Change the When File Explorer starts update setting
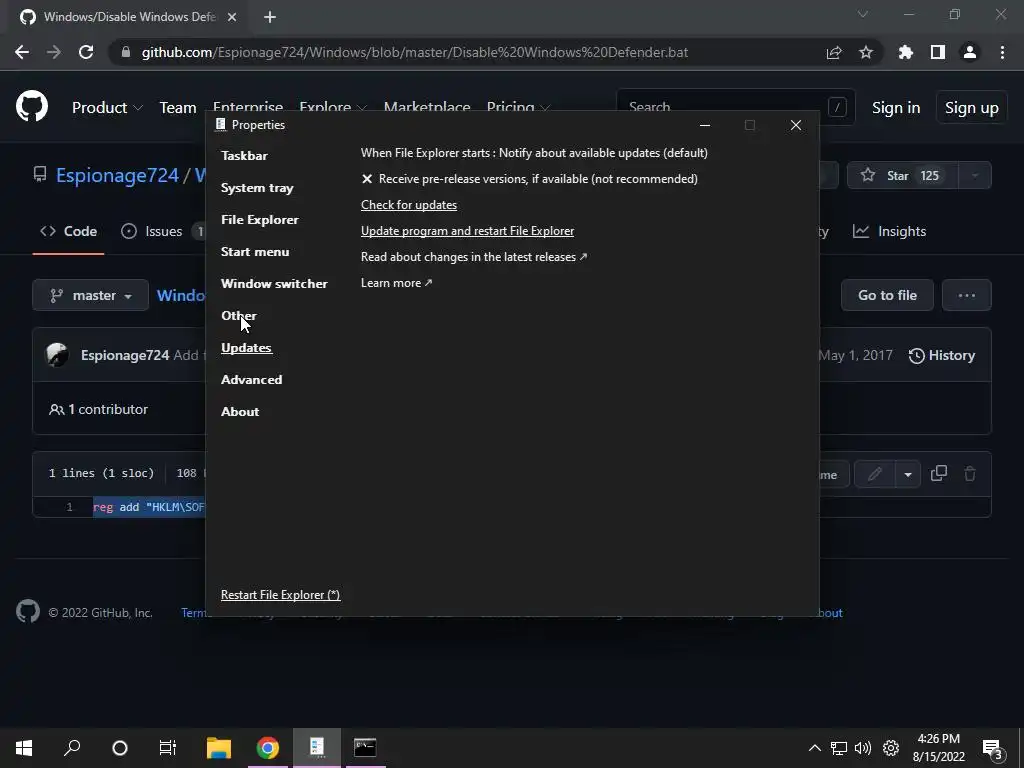 click(534, 153)
